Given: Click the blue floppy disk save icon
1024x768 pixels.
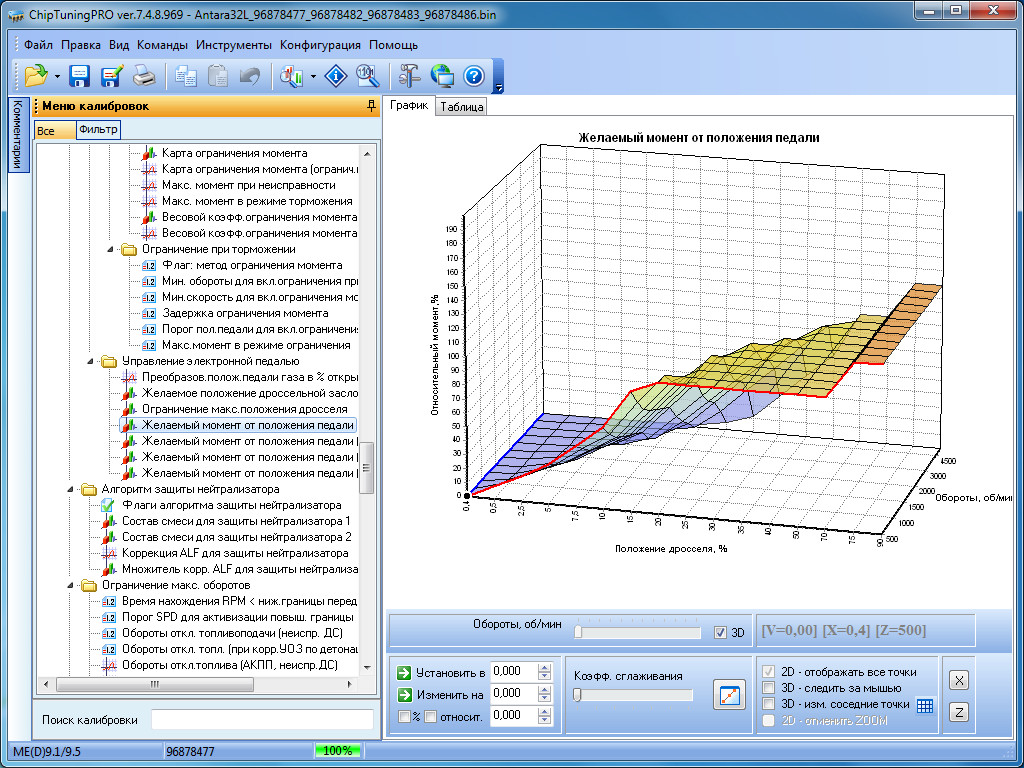Looking at the screenshot, I should pyautogui.click(x=80, y=75).
